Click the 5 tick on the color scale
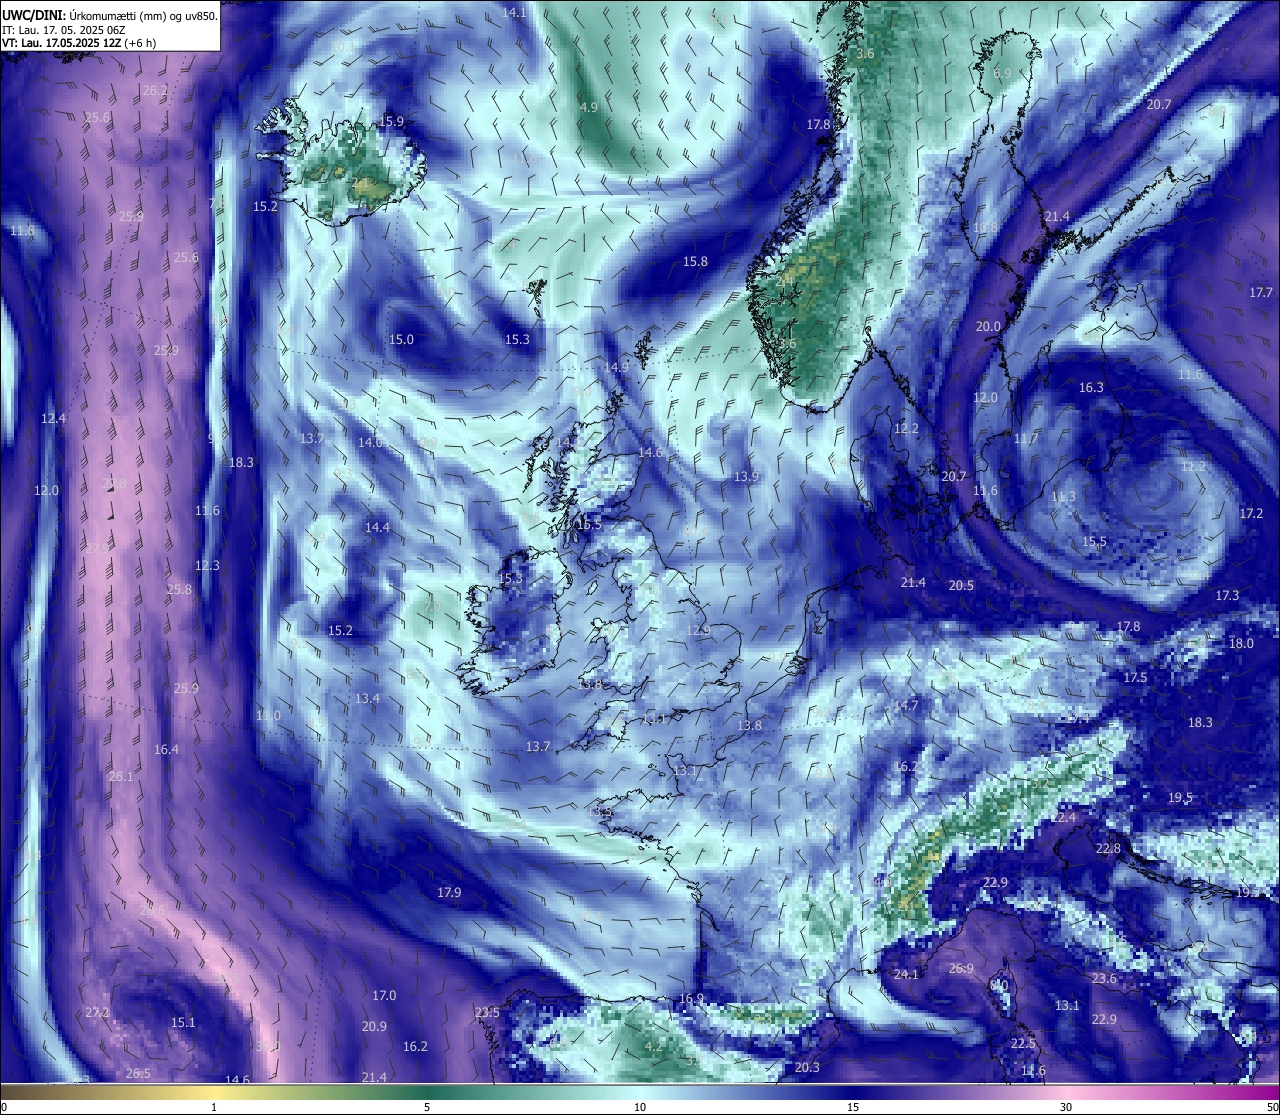 (x=427, y=1107)
